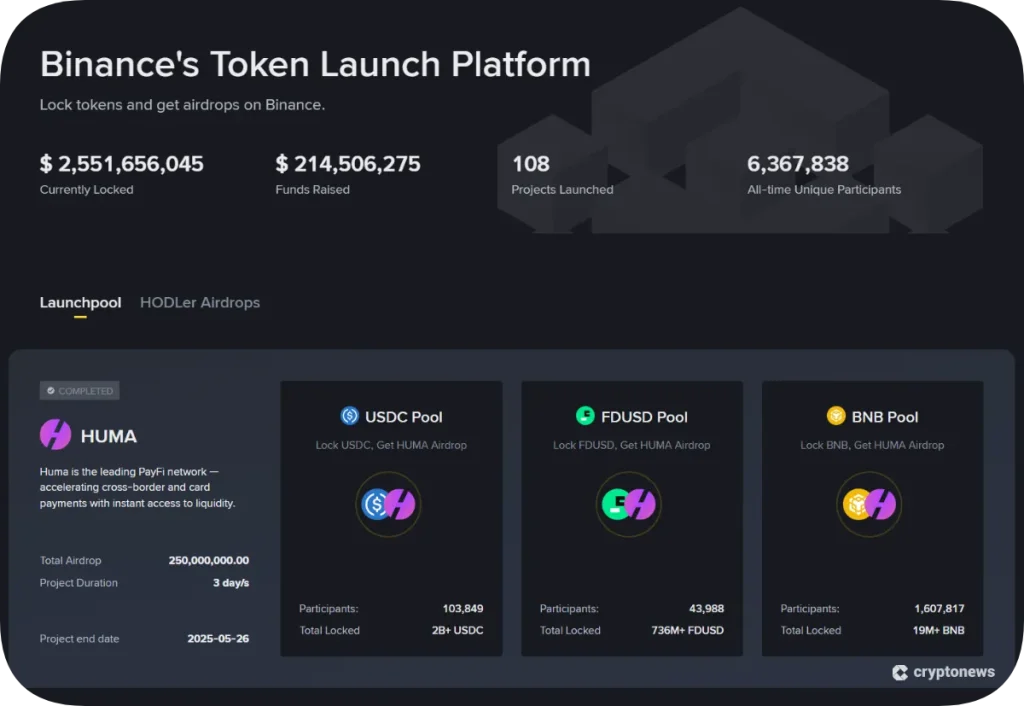The width and height of the screenshot is (1024, 706).
Task: Open the USDC Pool card title
Action: coord(404,417)
